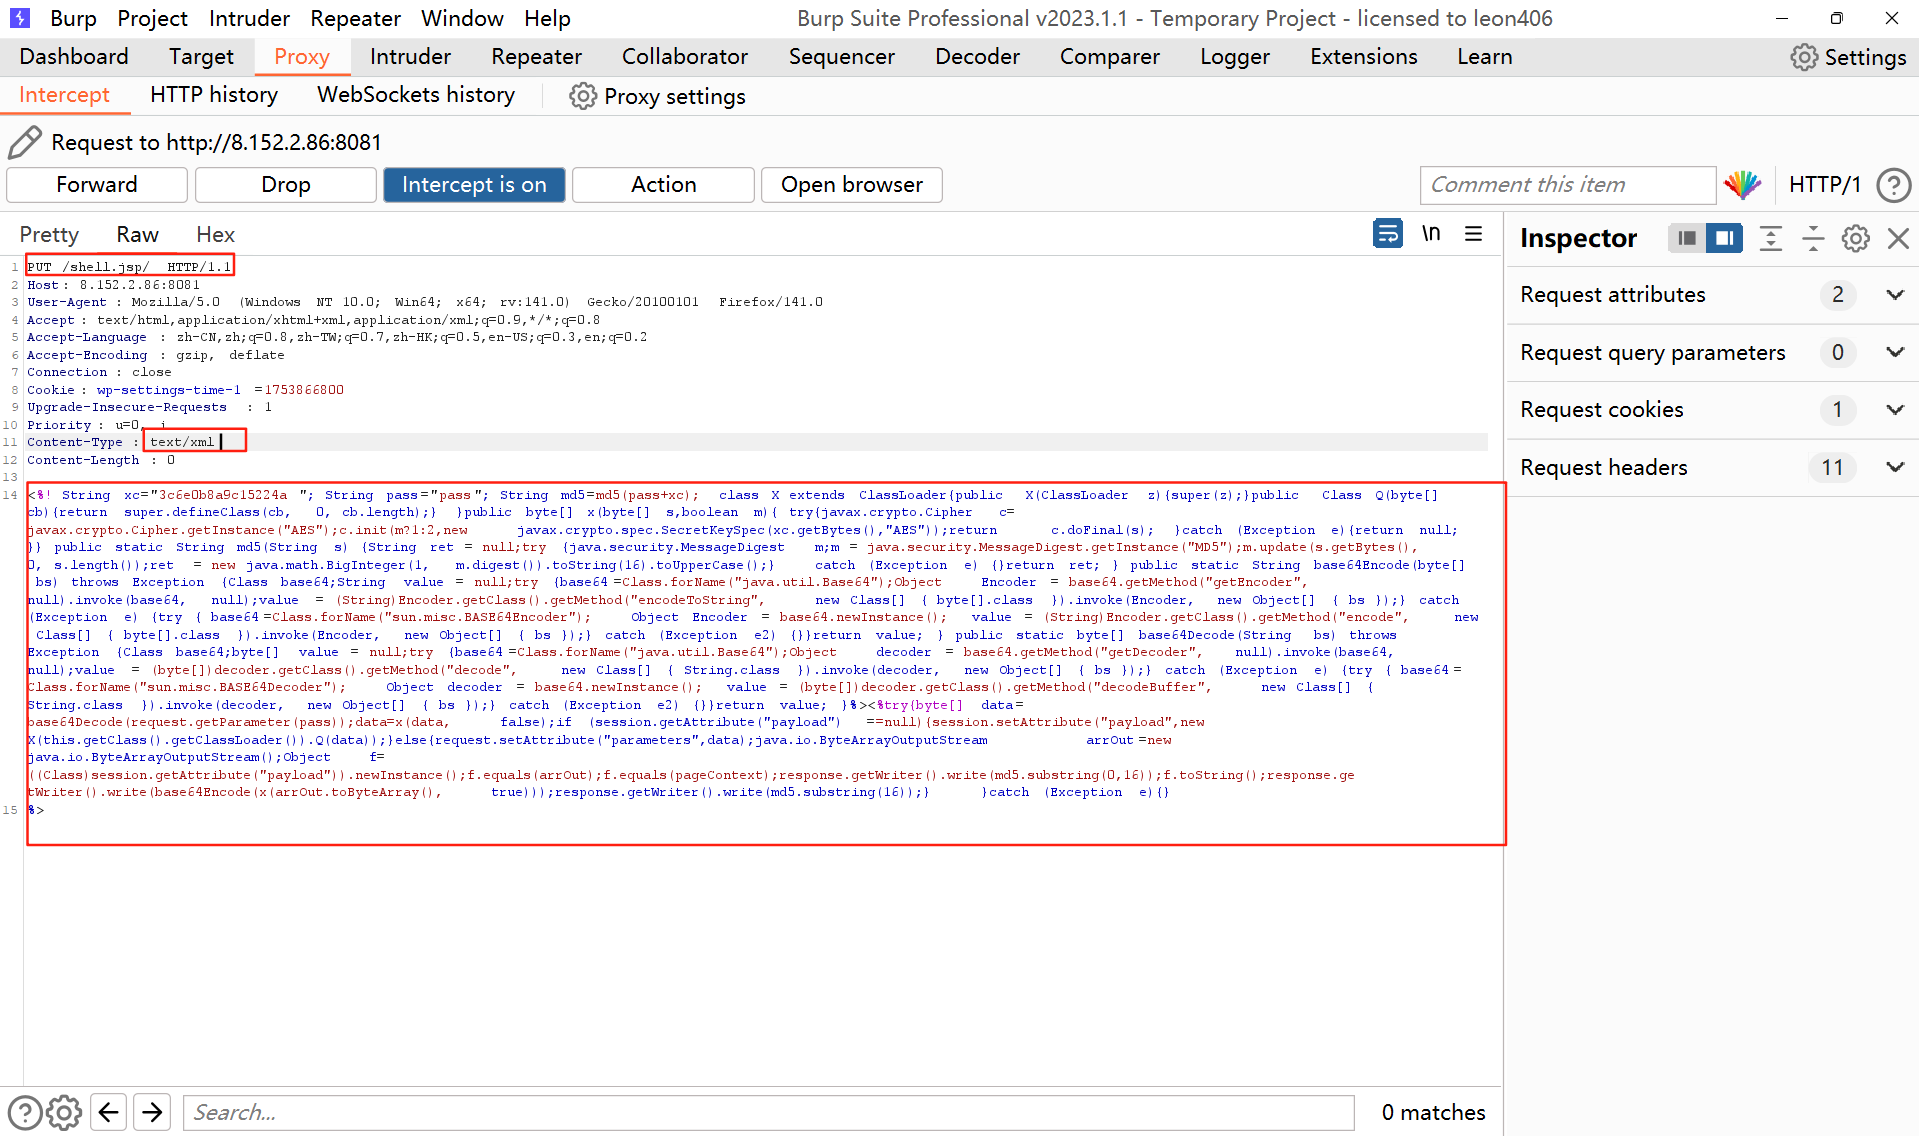This screenshot has width=1920, height=1136.
Task: Open the Extensions tab
Action: point(1364,57)
